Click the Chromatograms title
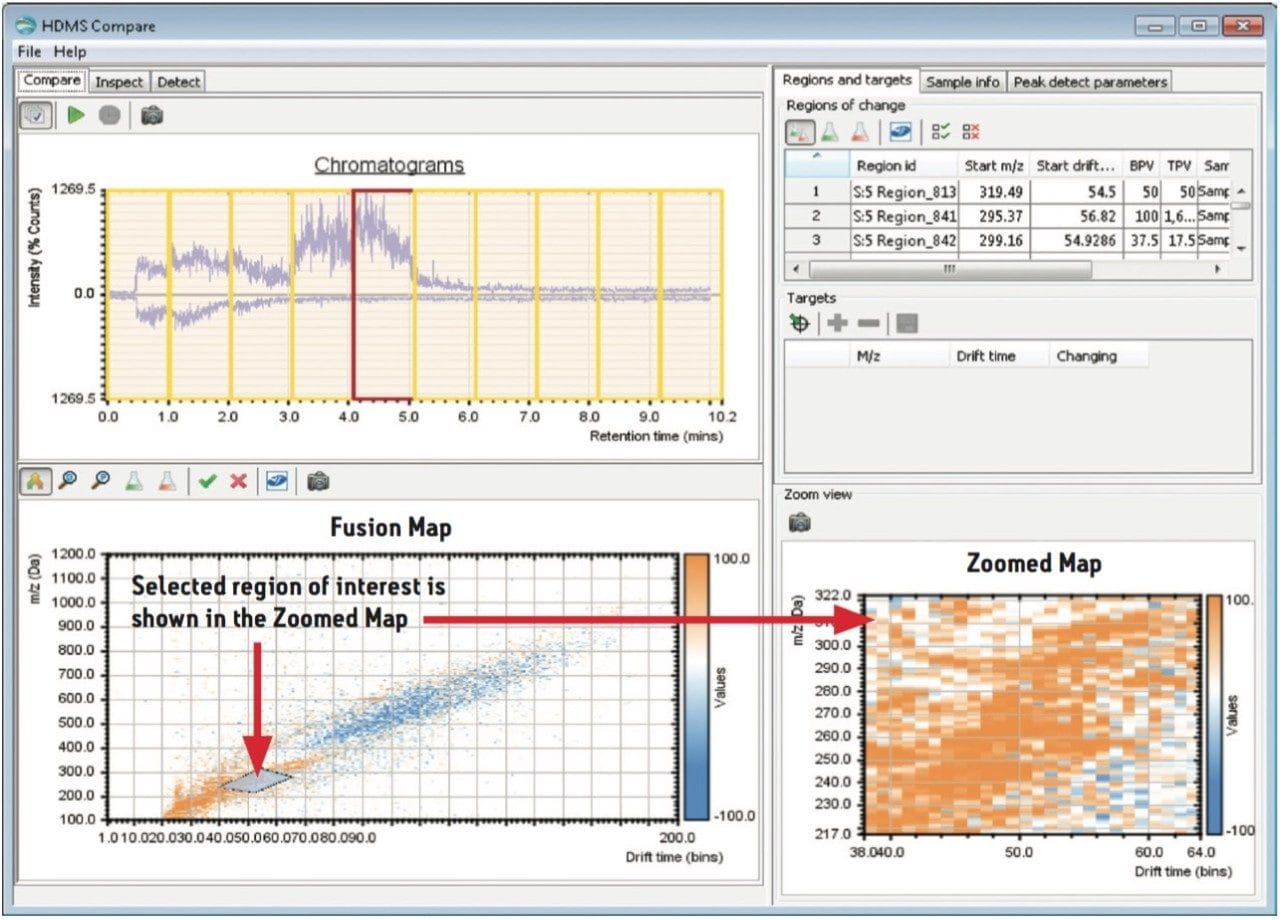1280x920 pixels. point(389,165)
